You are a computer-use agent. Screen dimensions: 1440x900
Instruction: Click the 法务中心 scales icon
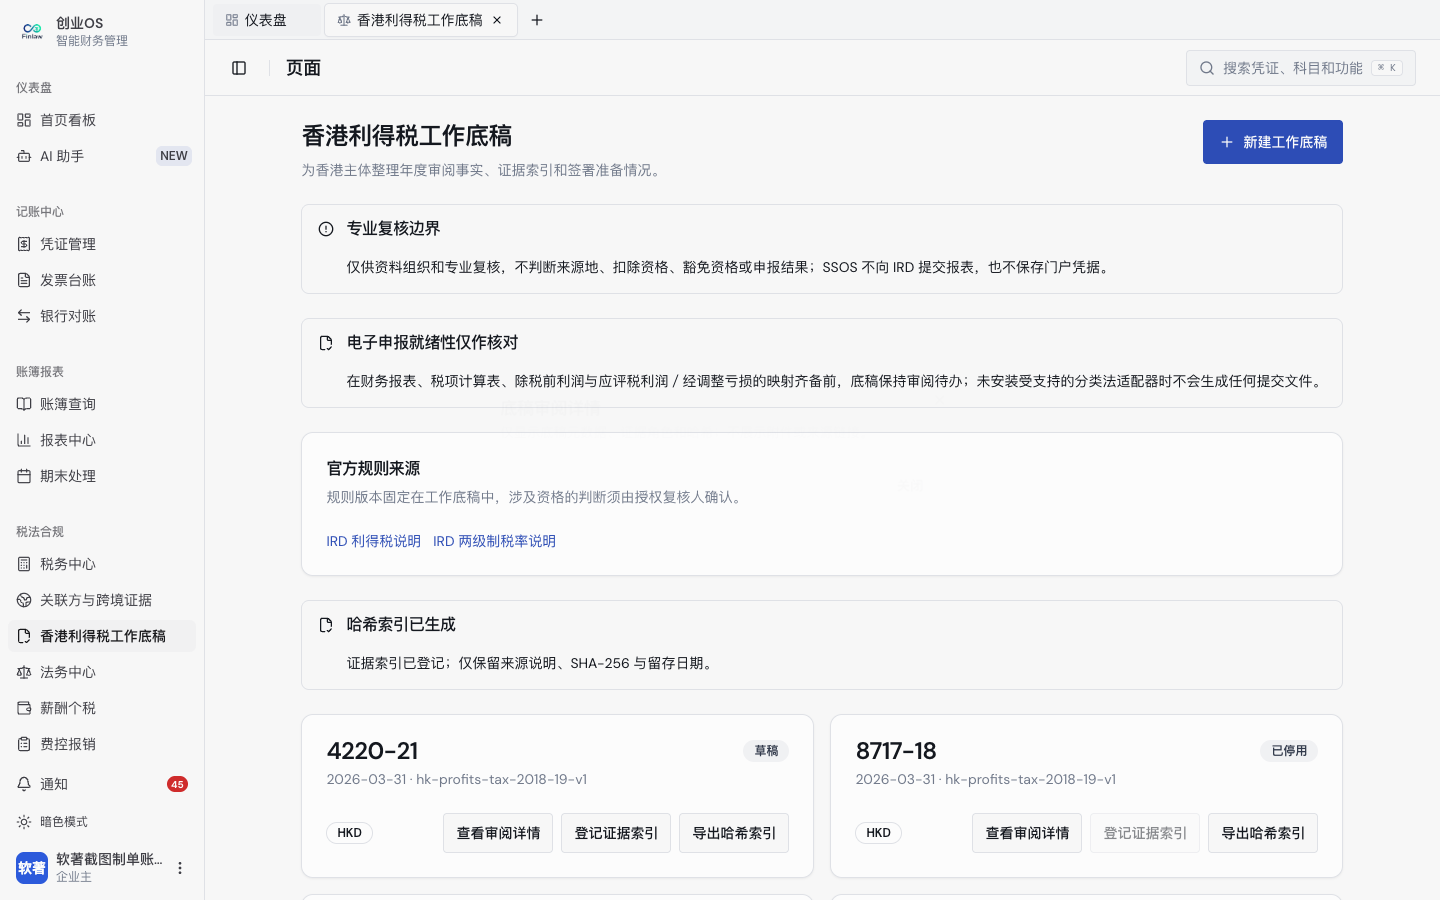[24, 672]
